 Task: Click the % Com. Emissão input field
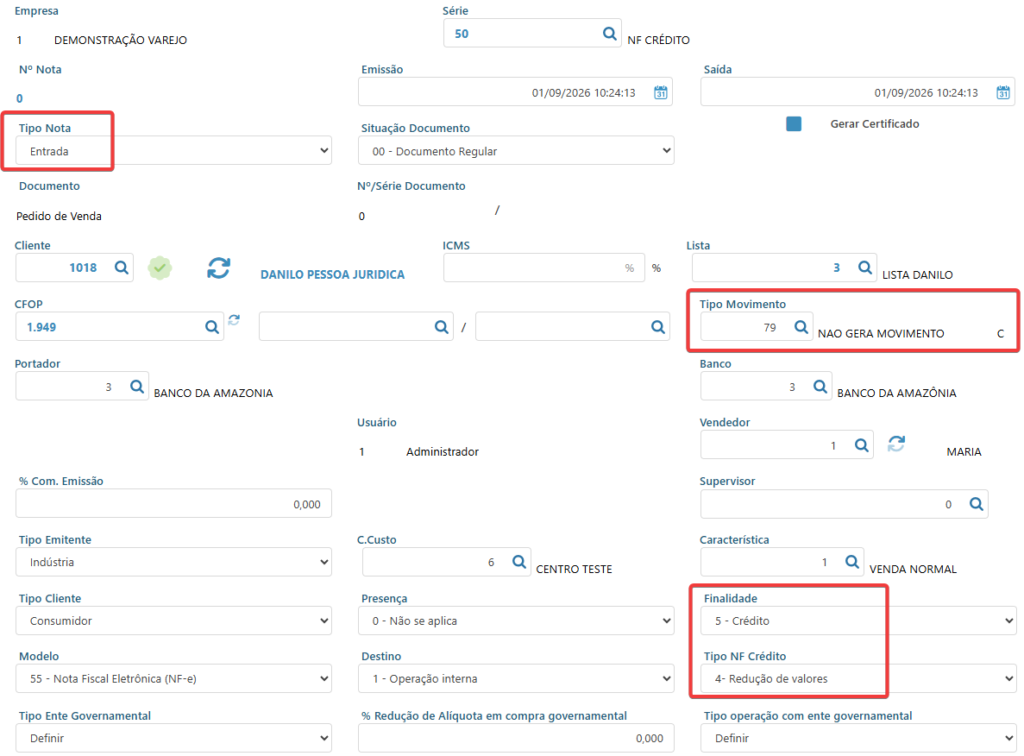click(174, 504)
